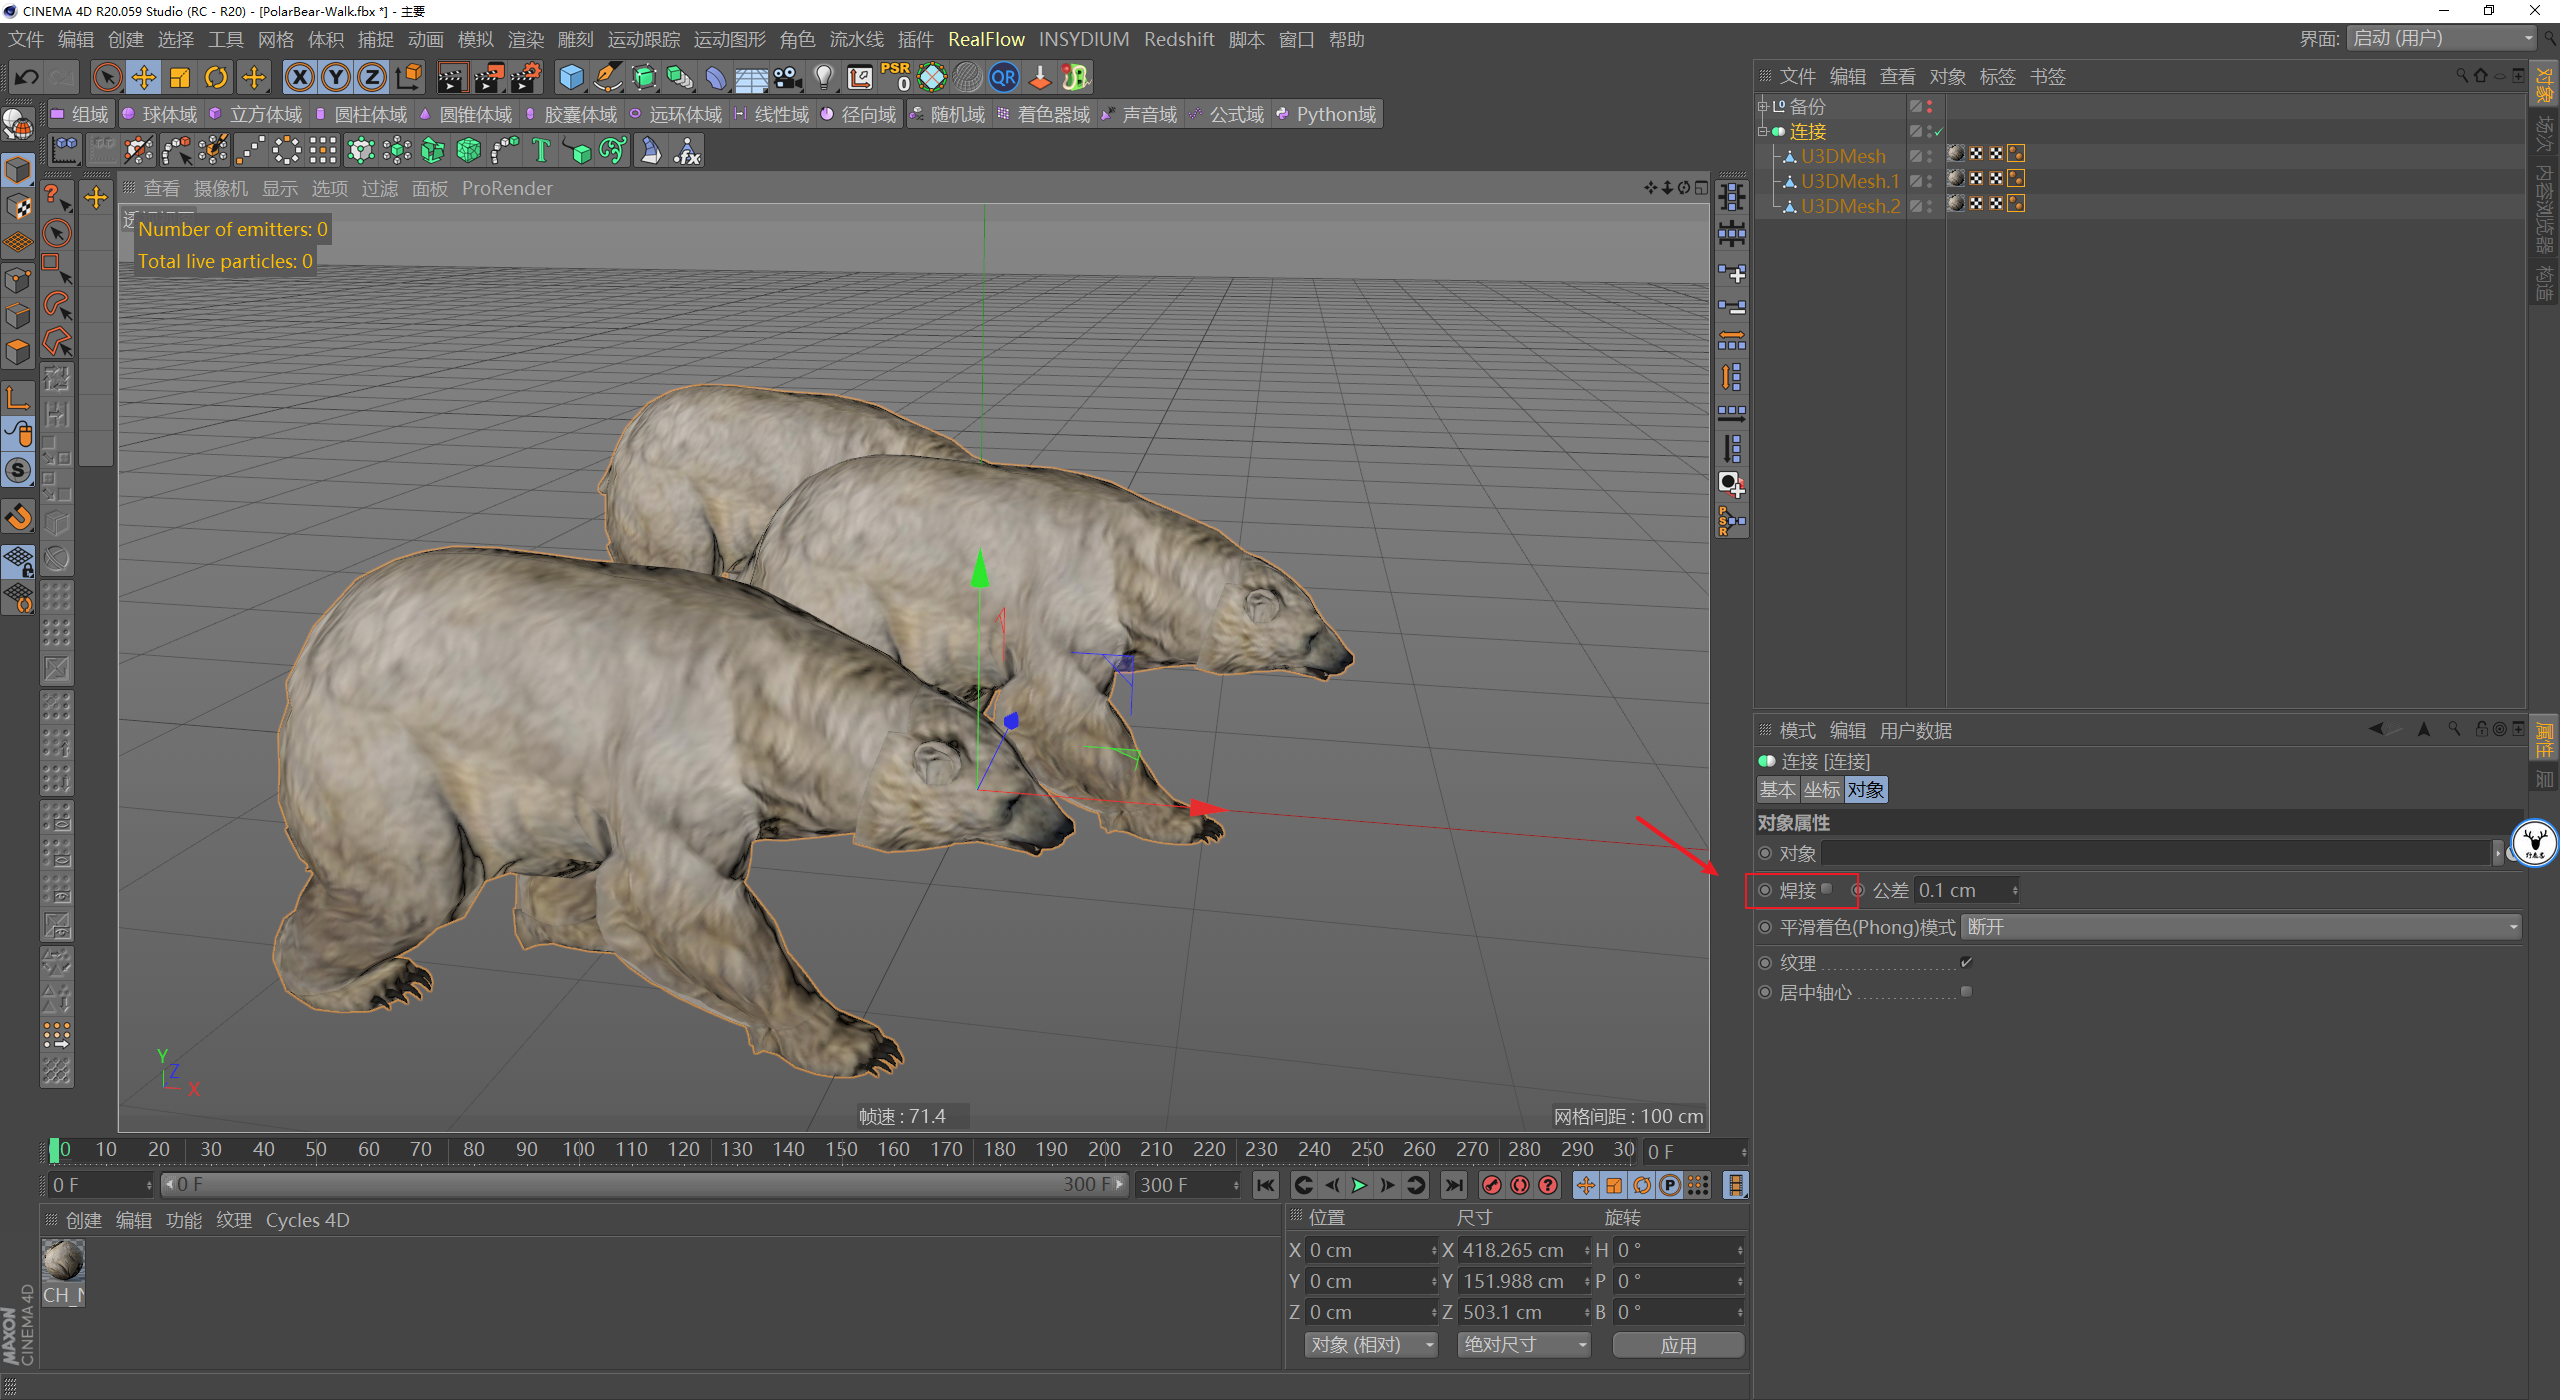Viewport: 2560px width, 1400px height.
Task: Open the 绝对尺寸 dropdown
Action: pos(1522,1345)
